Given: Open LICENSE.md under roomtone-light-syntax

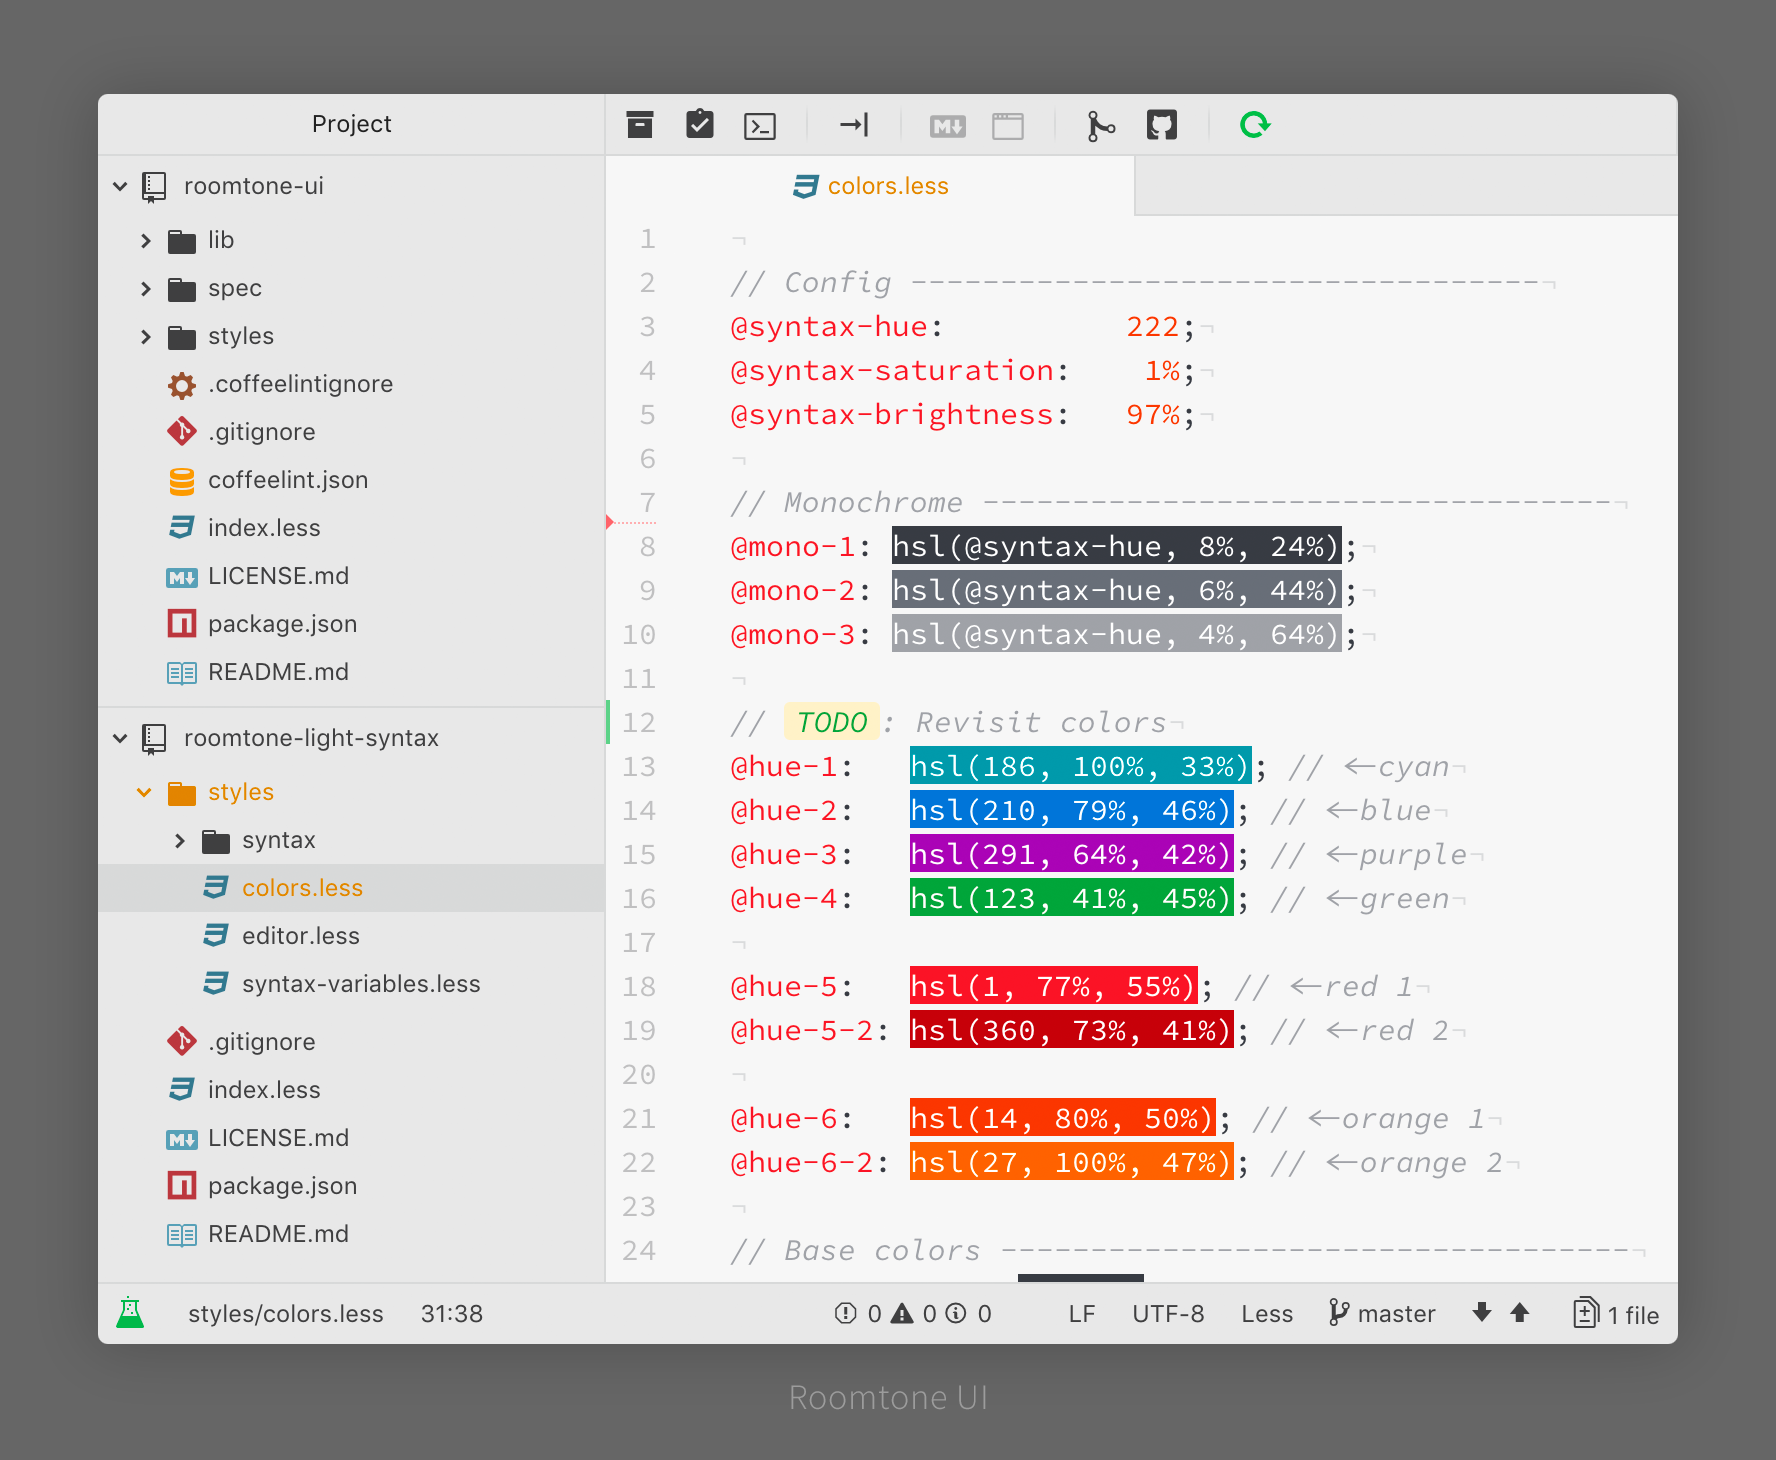Looking at the screenshot, I should tap(351, 1138).
